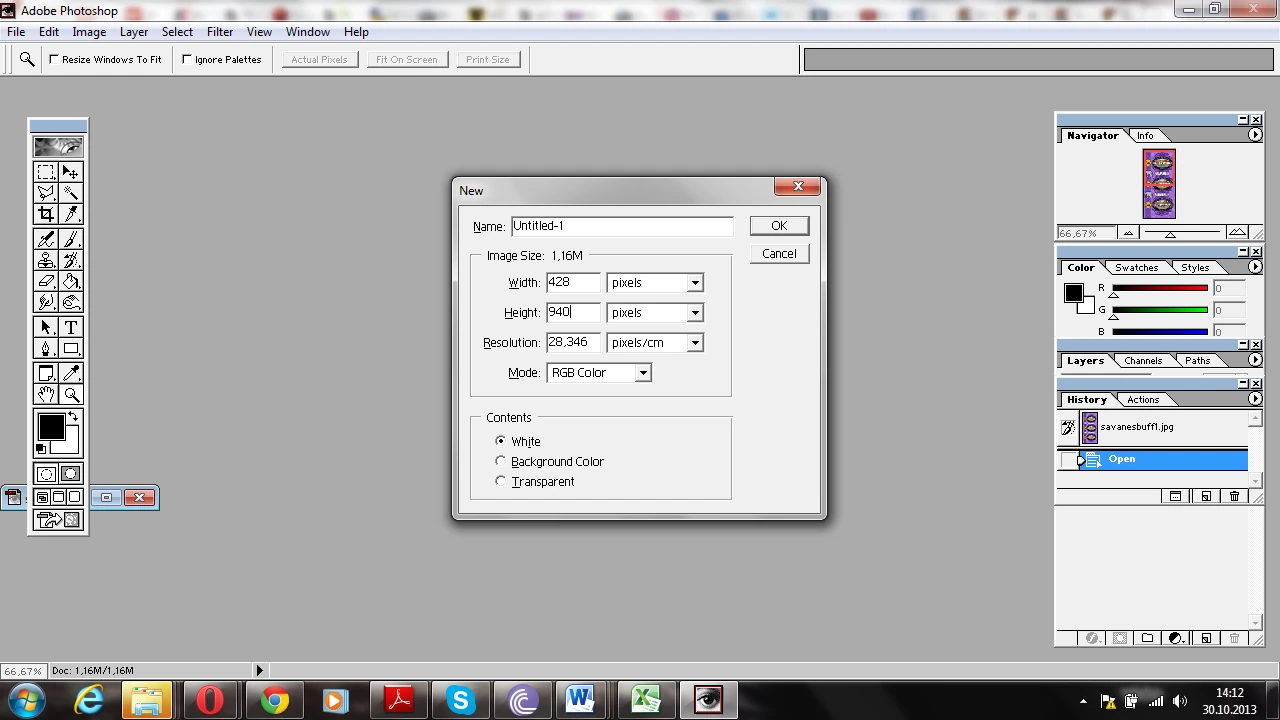The height and width of the screenshot is (720, 1280).
Task: Open status bar document info flyout arrow
Action: click(260, 670)
